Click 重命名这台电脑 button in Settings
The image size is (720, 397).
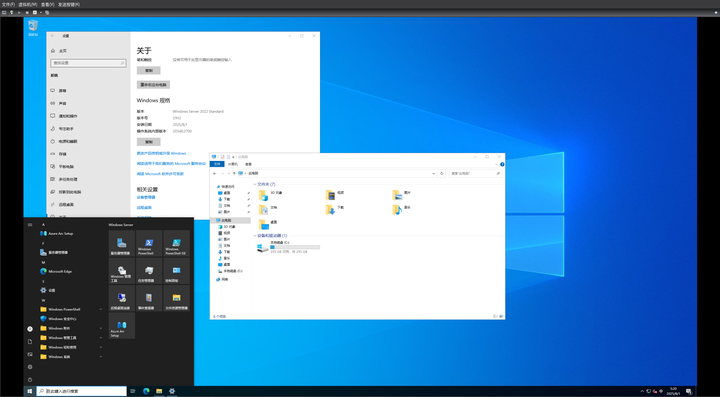click(x=153, y=85)
